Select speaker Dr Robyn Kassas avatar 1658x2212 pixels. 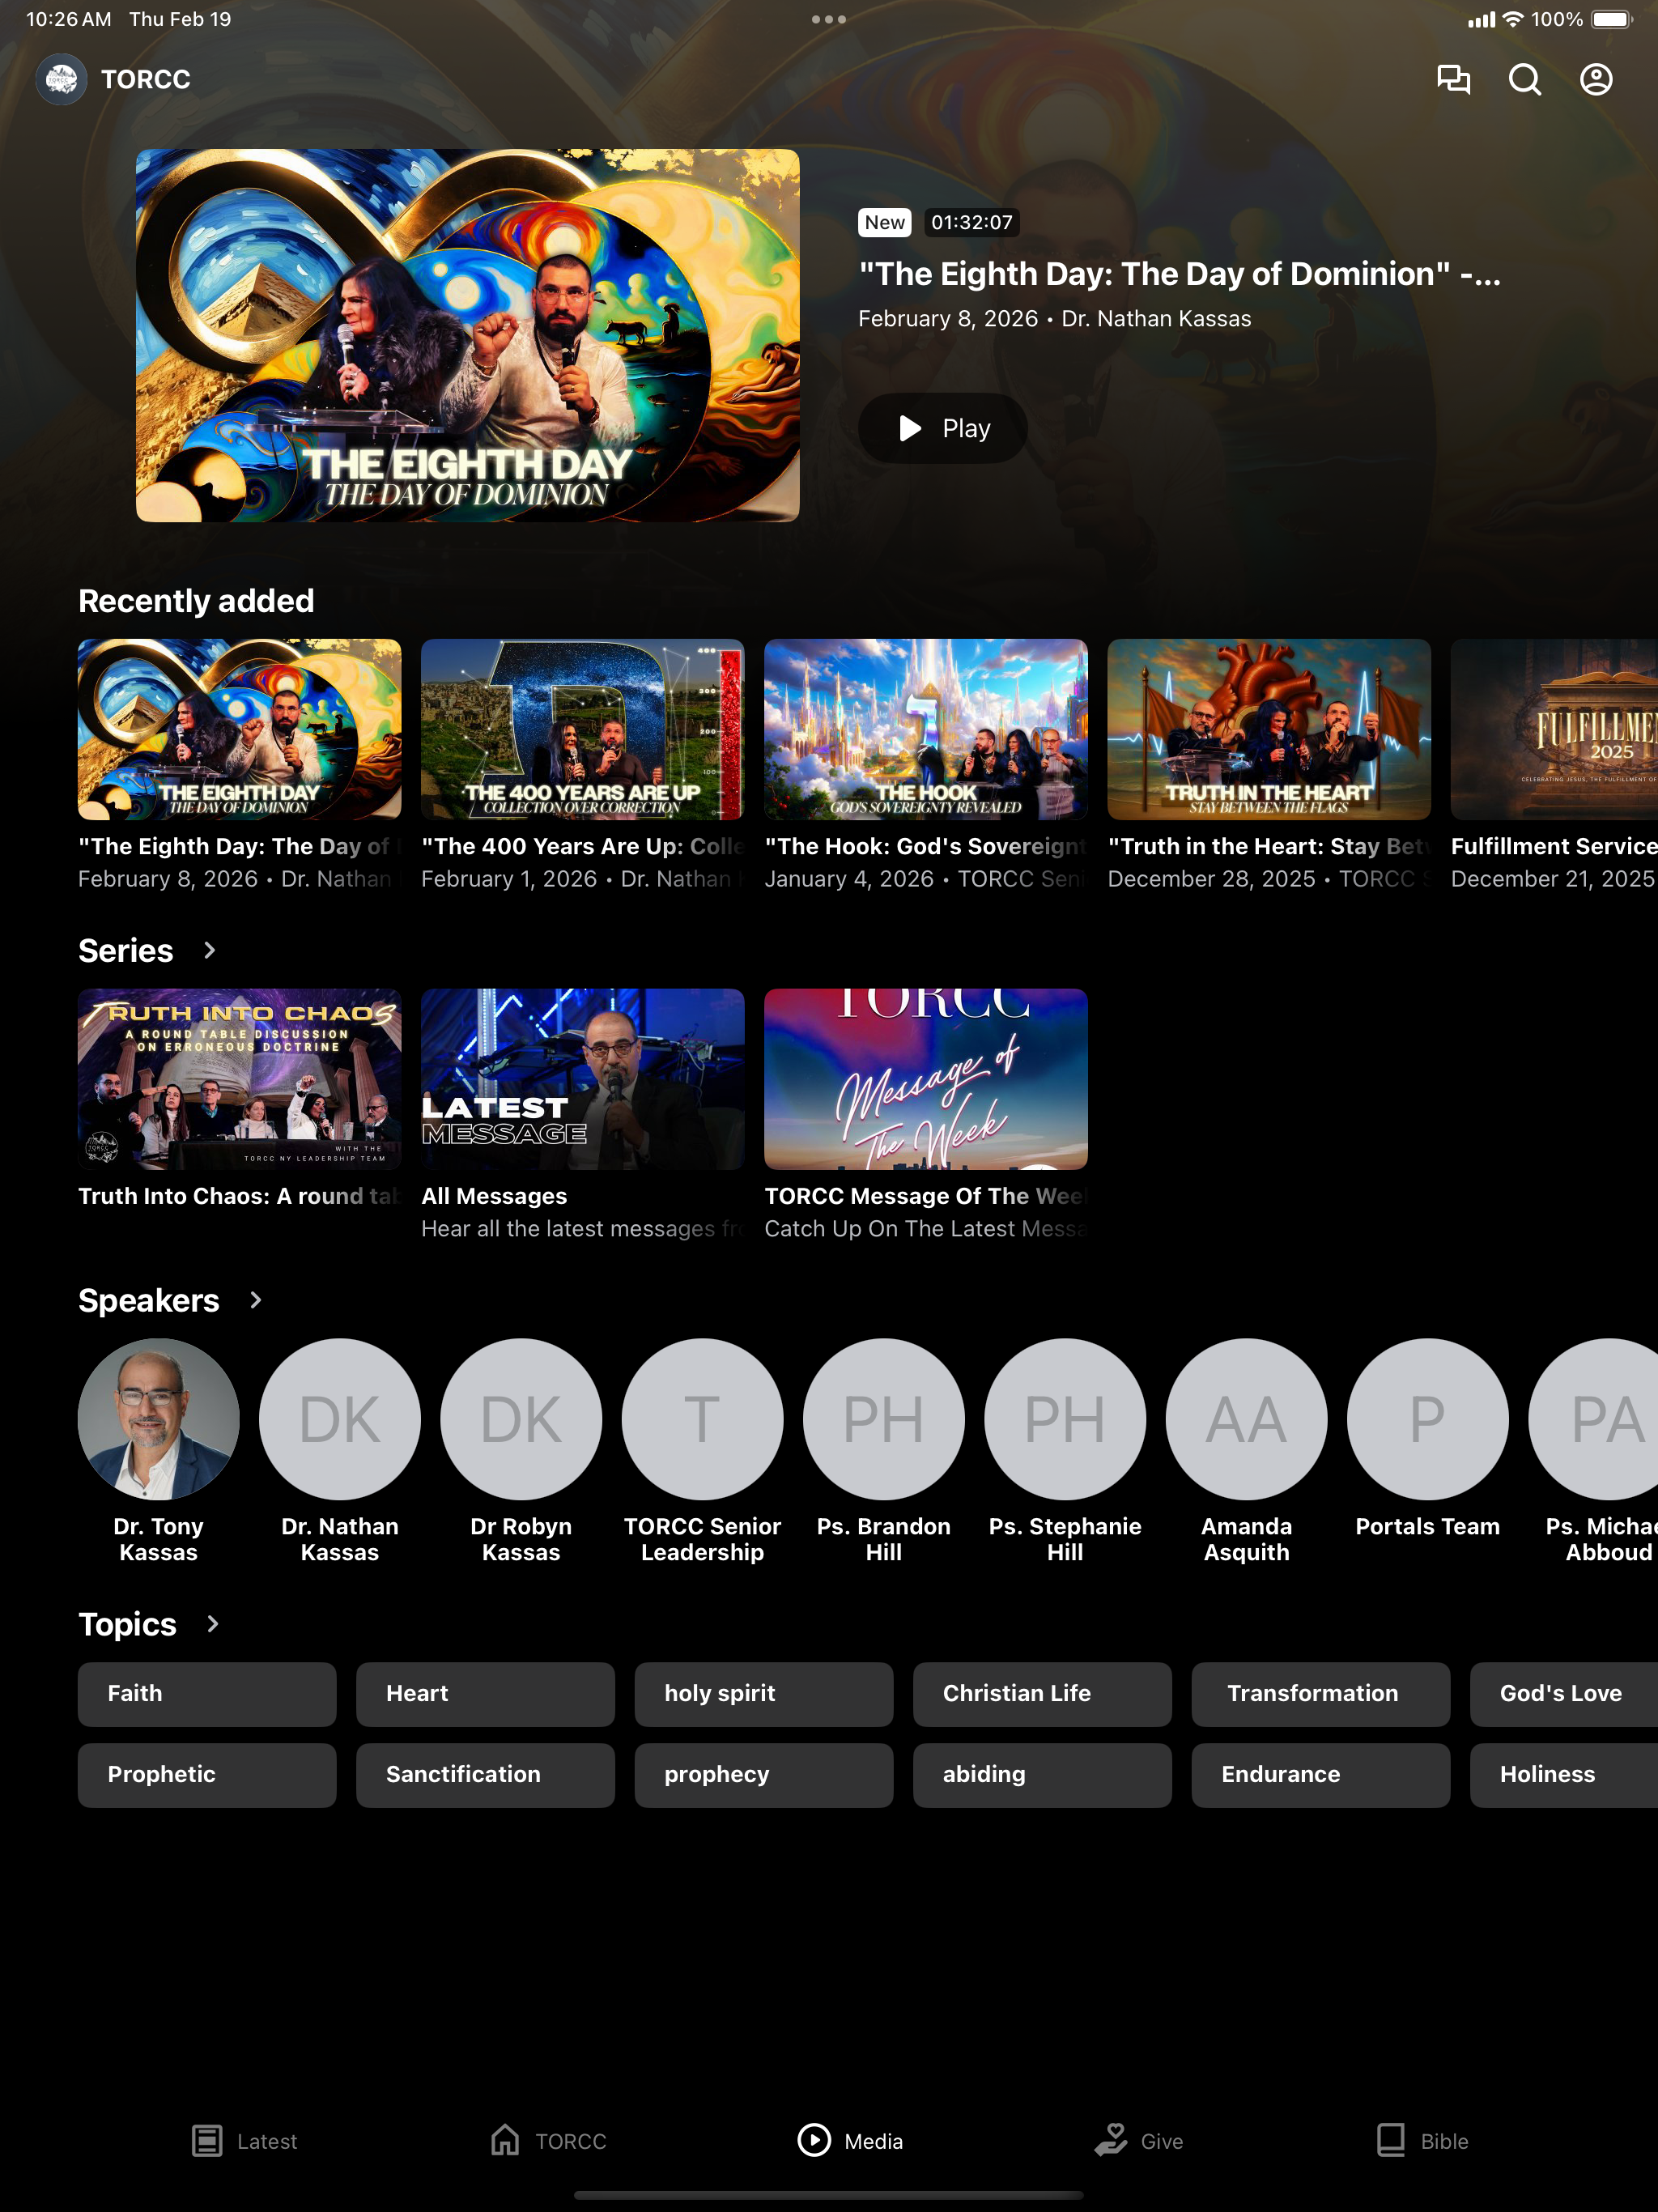pyautogui.click(x=521, y=1419)
